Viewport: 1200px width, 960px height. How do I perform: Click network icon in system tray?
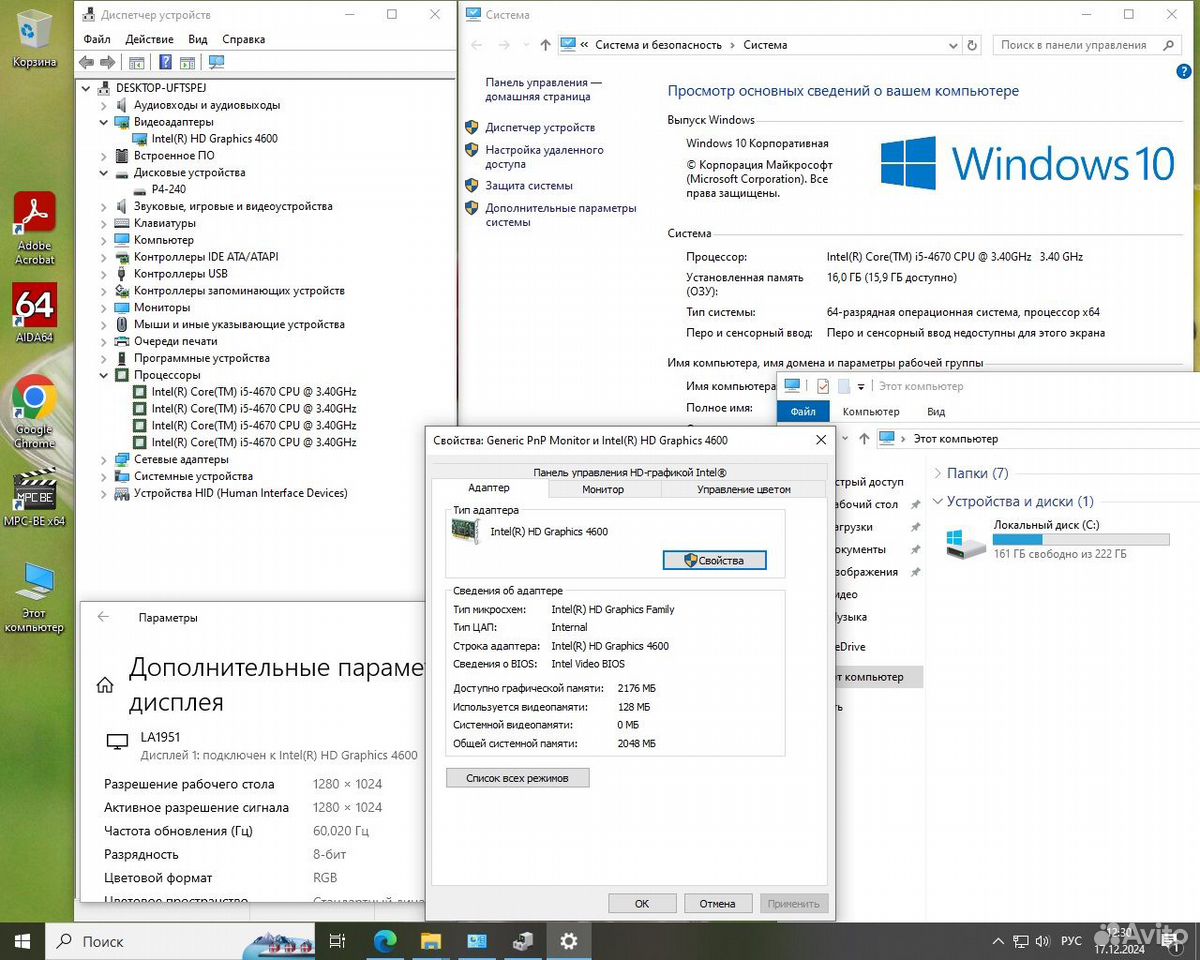coord(1021,942)
